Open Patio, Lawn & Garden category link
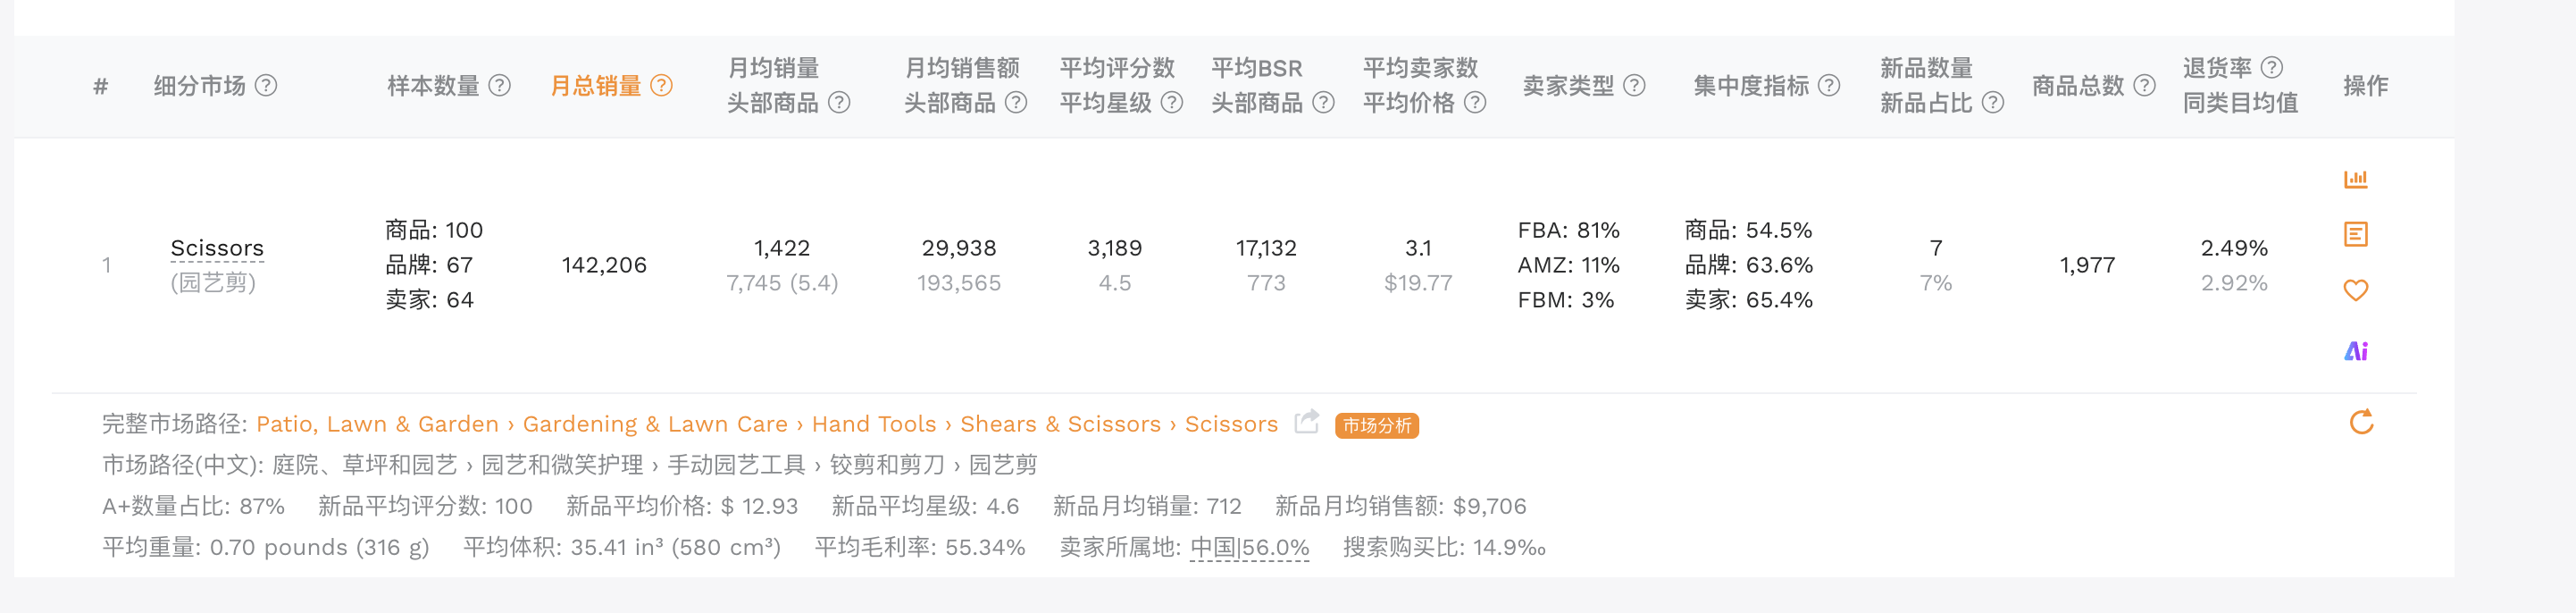The height and width of the screenshot is (613, 2576). coord(377,424)
